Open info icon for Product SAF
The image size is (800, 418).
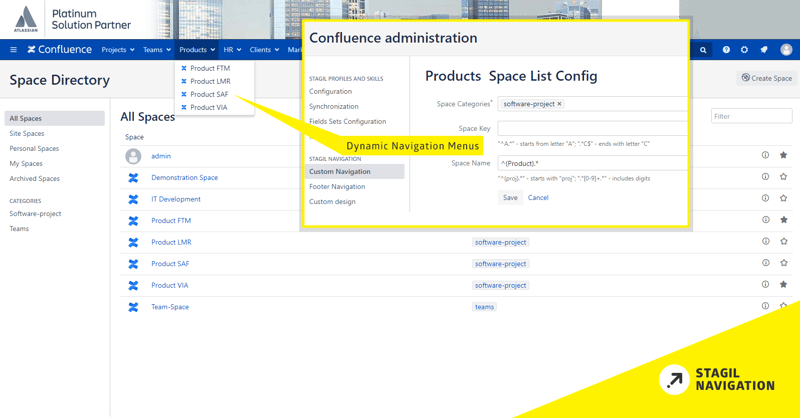coord(765,263)
